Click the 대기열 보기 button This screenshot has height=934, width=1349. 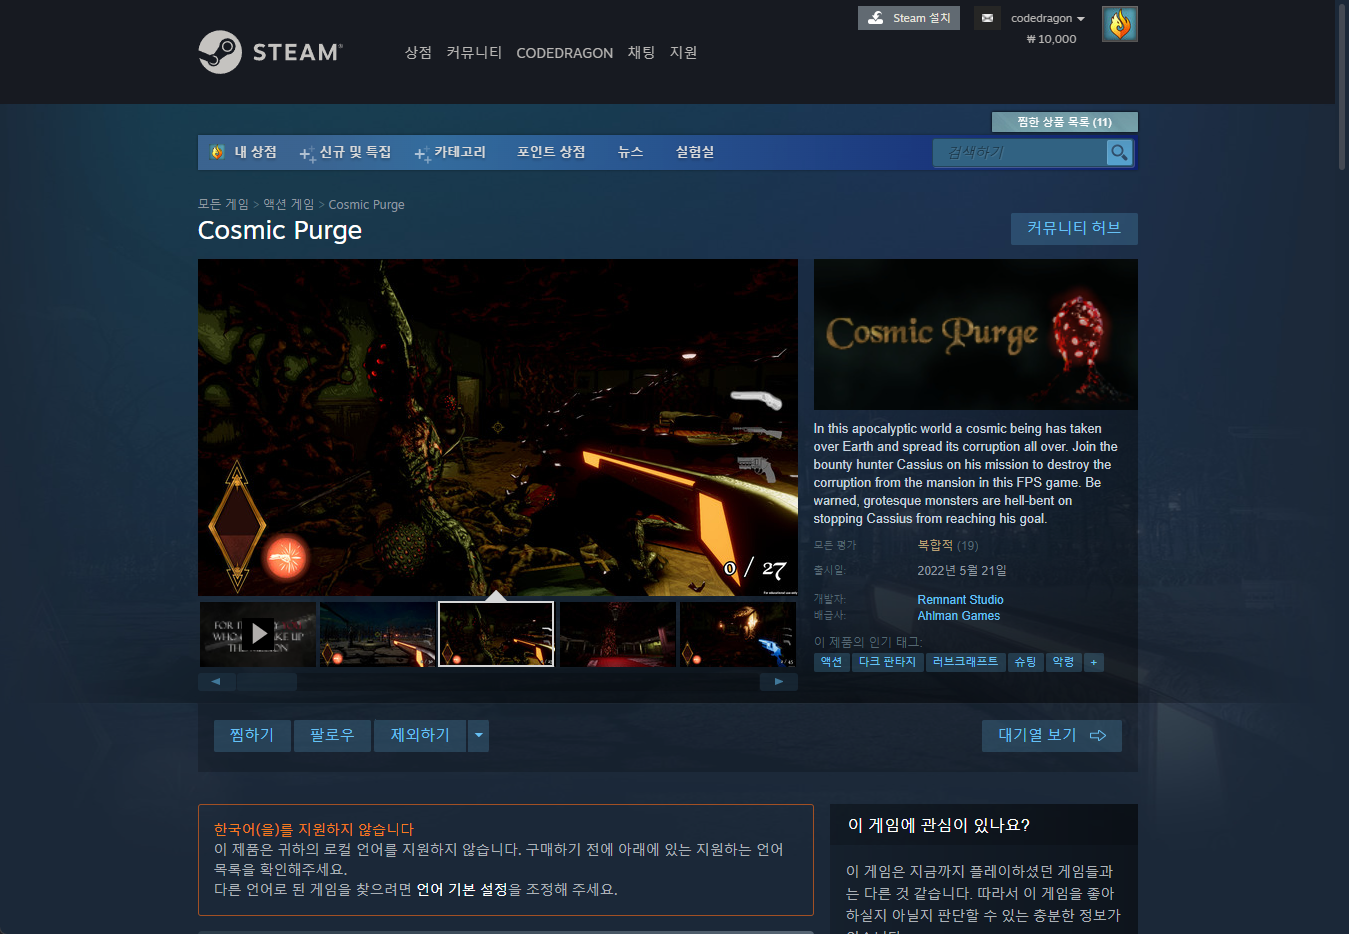click(x=1051, y=736)
